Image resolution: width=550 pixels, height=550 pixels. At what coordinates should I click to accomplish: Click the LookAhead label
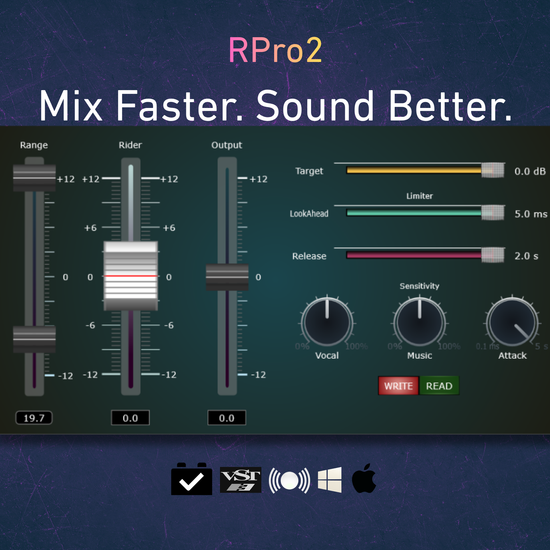[309, 214]
